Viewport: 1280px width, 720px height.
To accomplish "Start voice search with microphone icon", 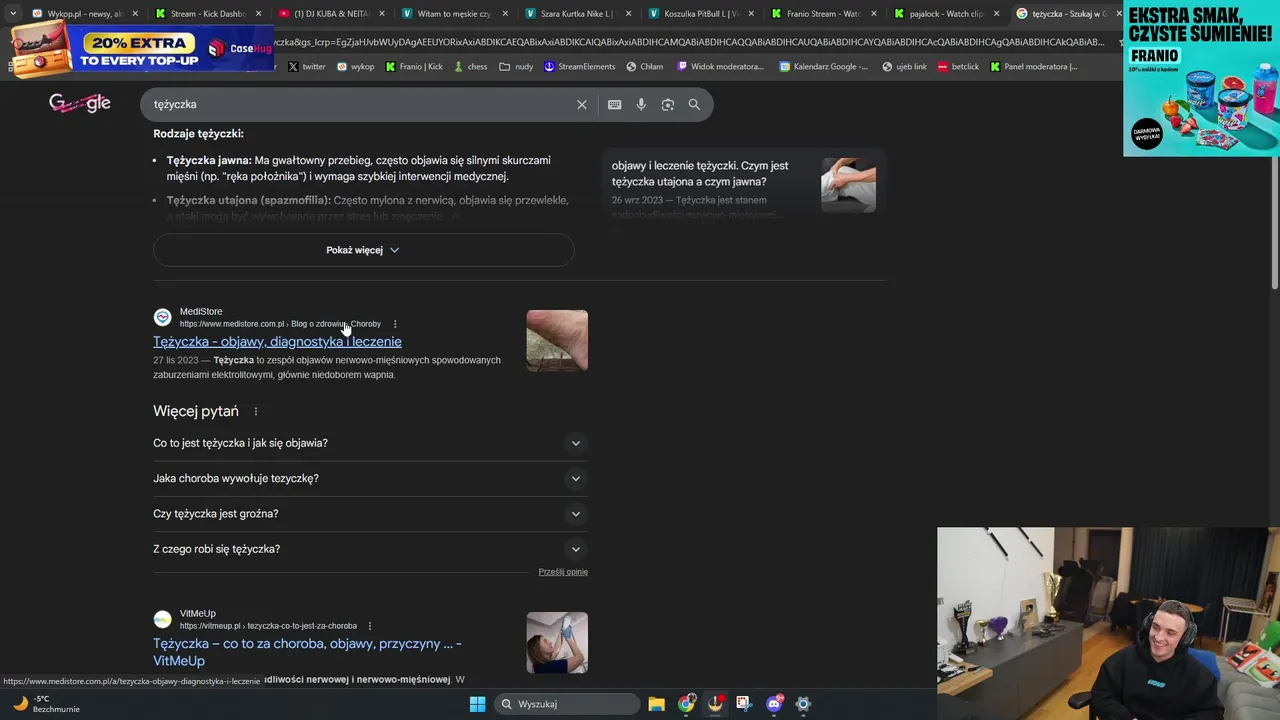I will point(641,104).
